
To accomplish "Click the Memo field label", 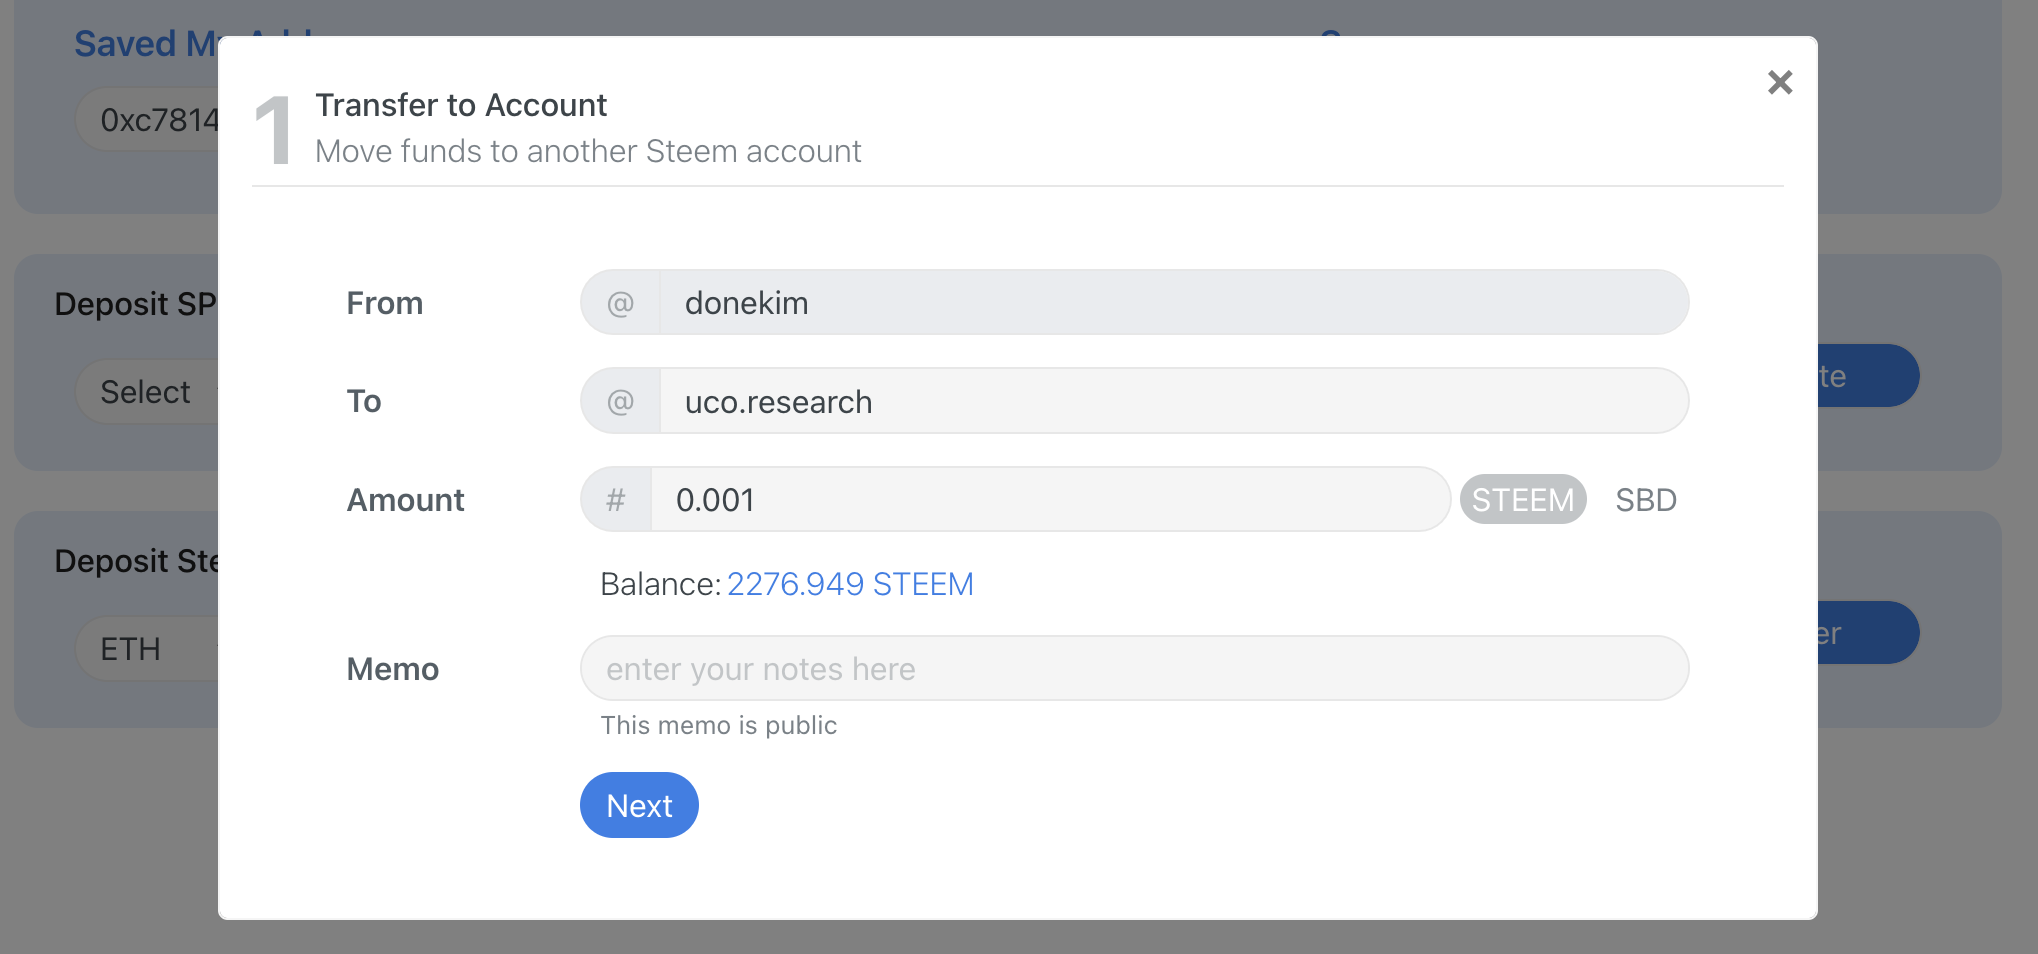I will (392, 669).
